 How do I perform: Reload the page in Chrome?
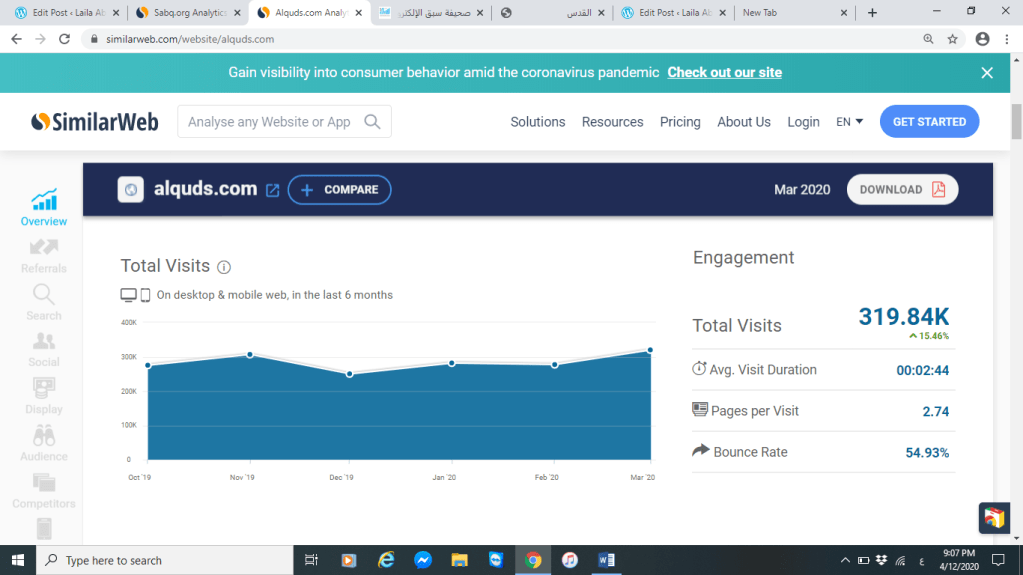click(x=65, y=39)
